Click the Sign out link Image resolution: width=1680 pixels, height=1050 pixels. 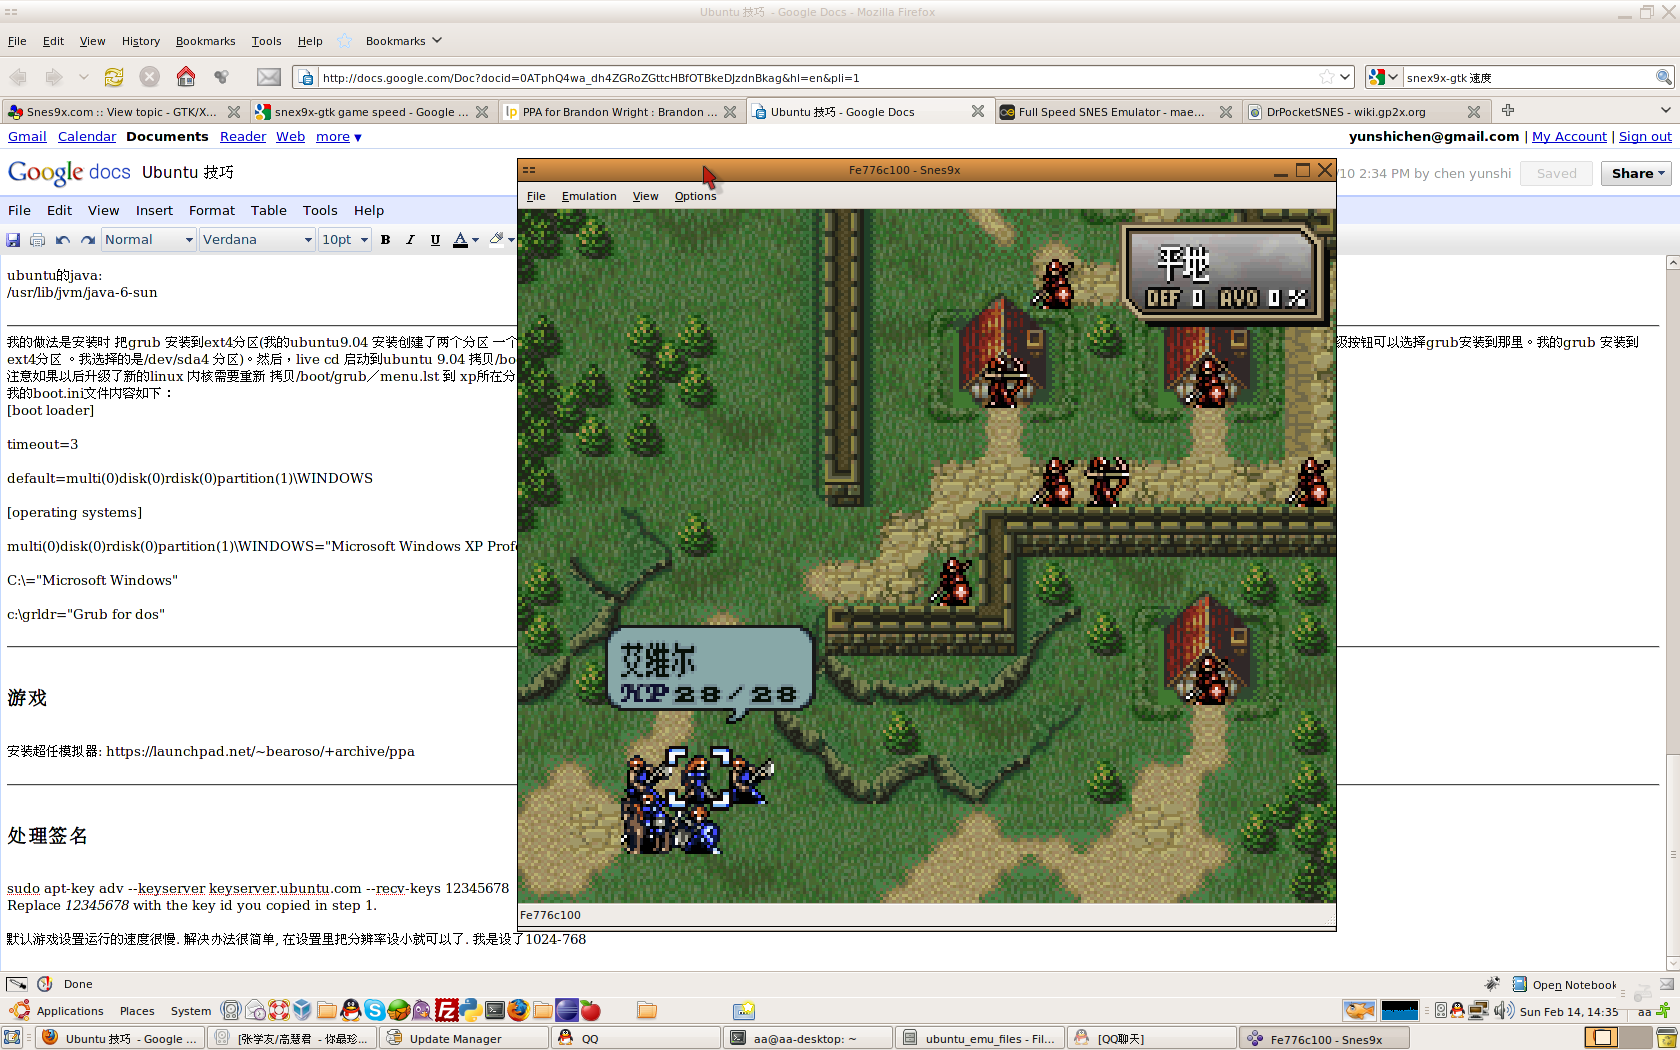[1645, 137]
